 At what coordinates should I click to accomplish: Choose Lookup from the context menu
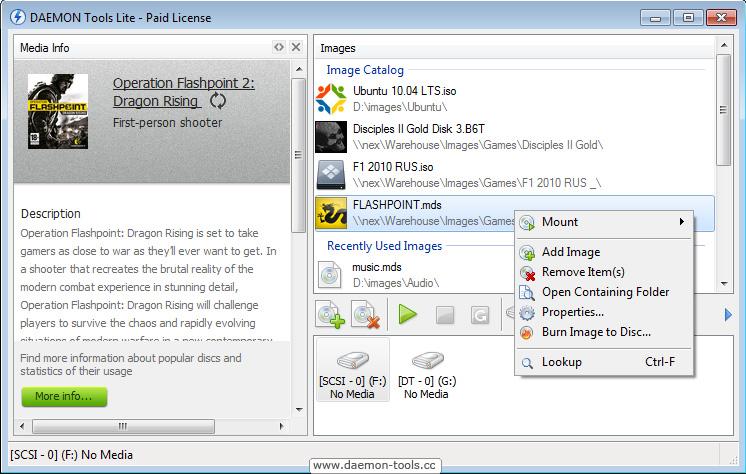(x=604, y=362)
